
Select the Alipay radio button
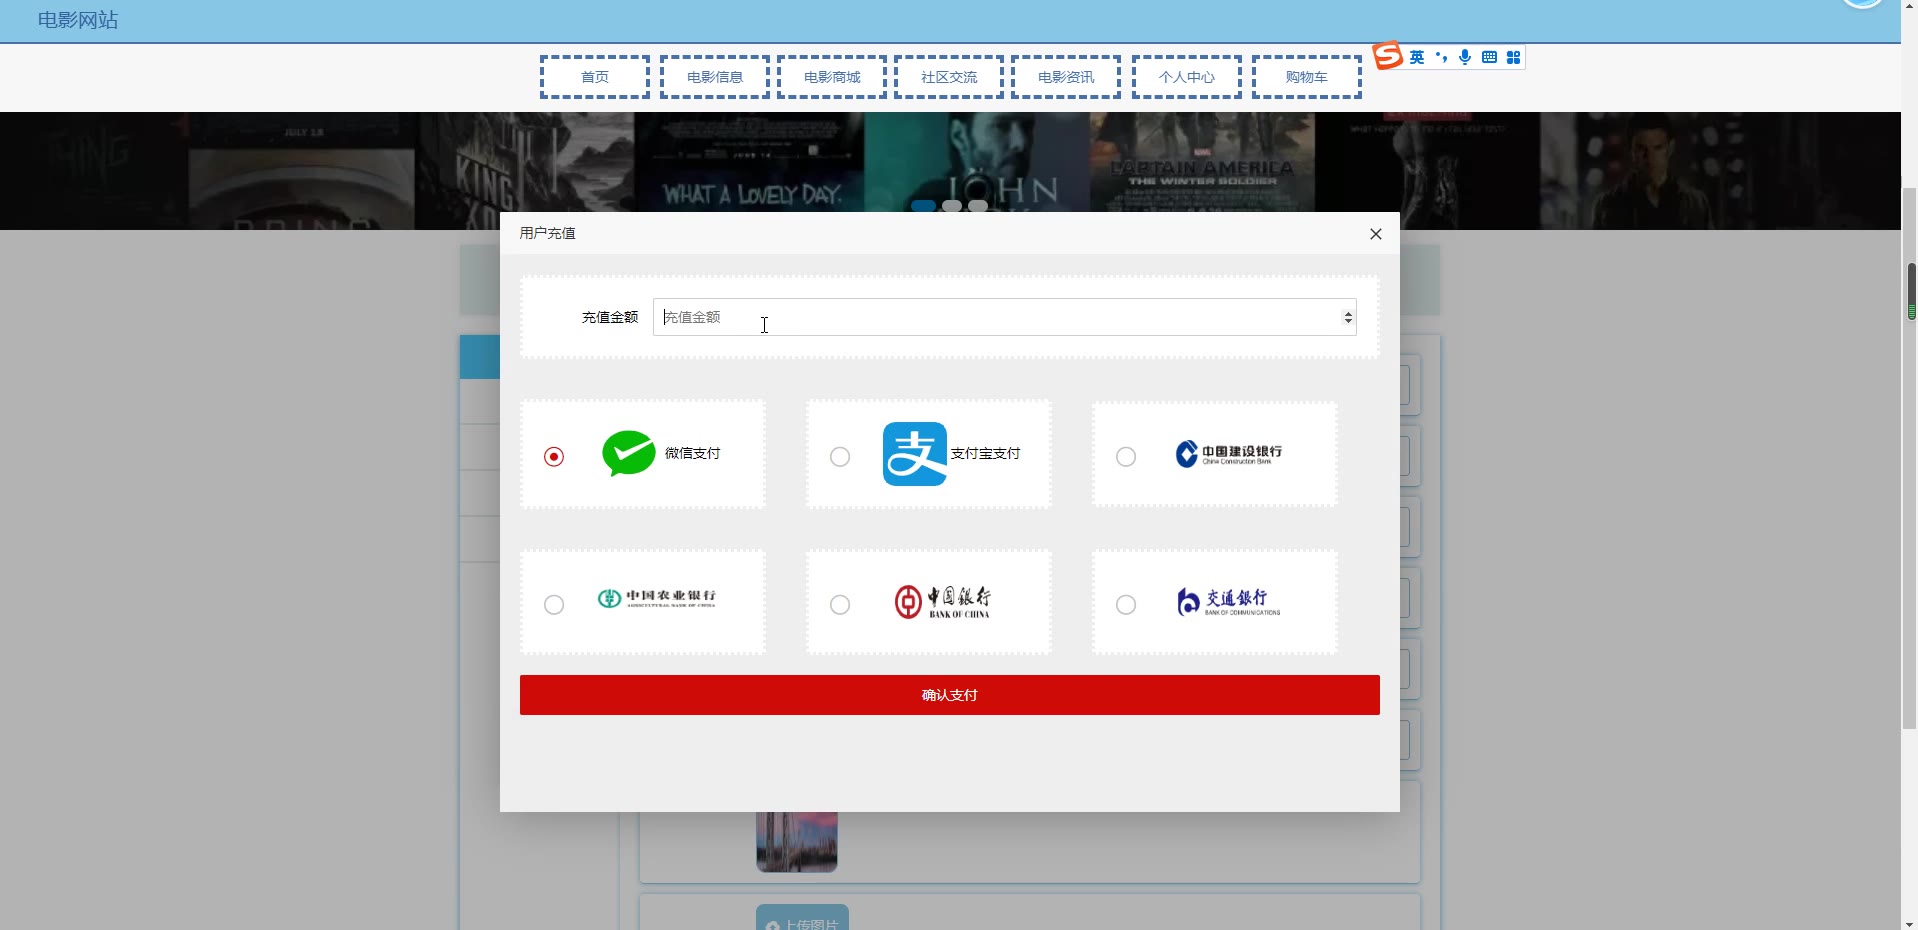[x=840, y=456]
